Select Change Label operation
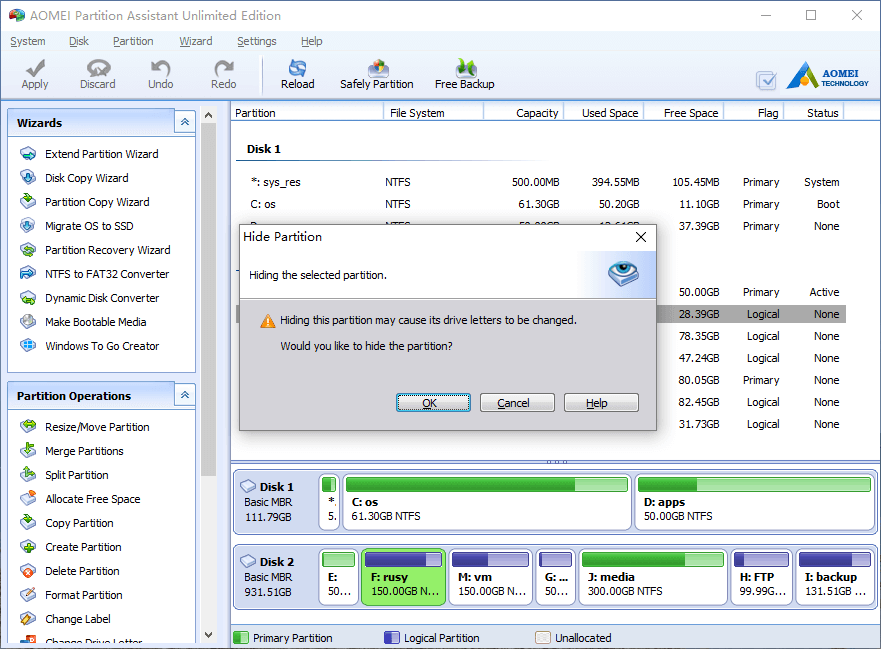 pyautogui.click(x=78, y=619)
